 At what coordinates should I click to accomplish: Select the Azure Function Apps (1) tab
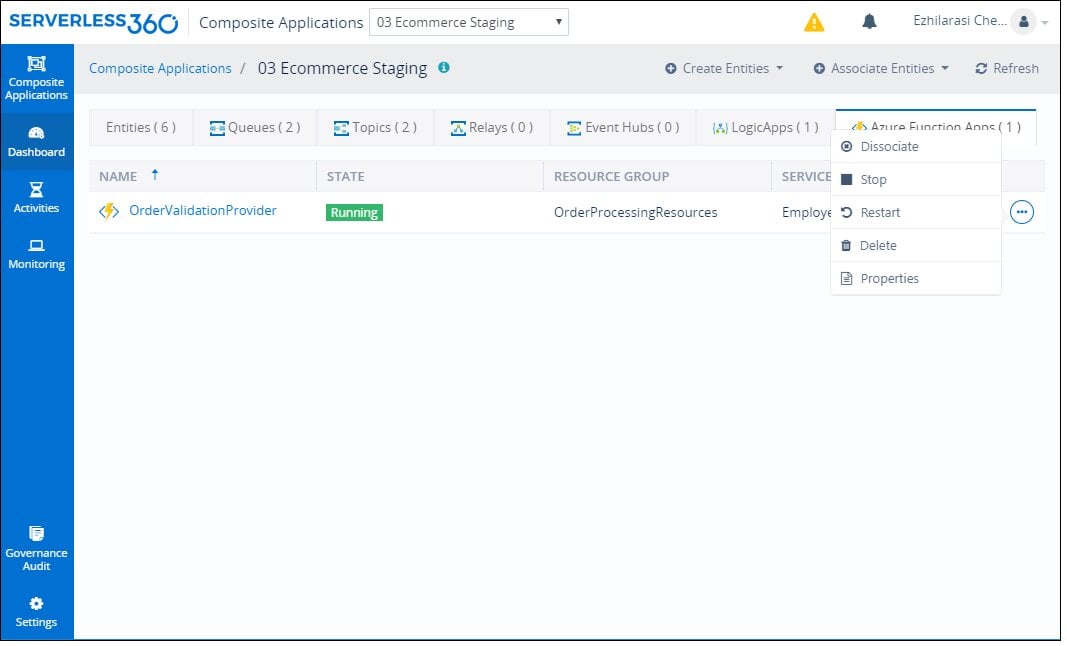coord(936,126)
